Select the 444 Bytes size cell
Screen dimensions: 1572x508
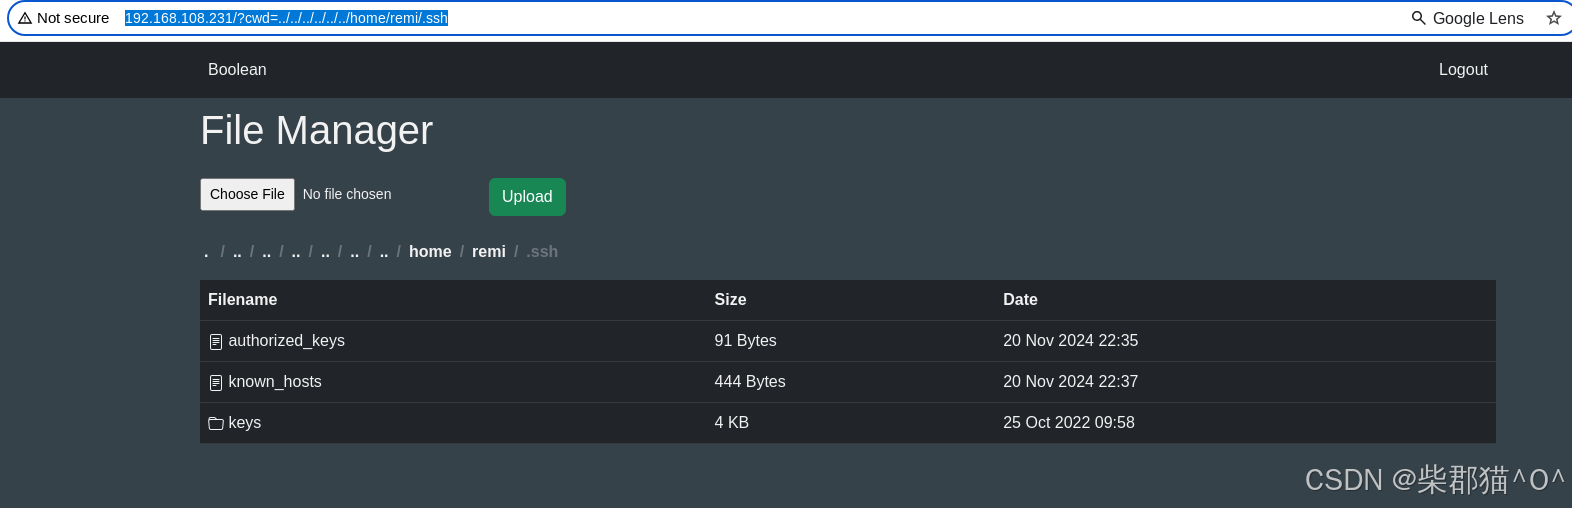tap(750, 382)
